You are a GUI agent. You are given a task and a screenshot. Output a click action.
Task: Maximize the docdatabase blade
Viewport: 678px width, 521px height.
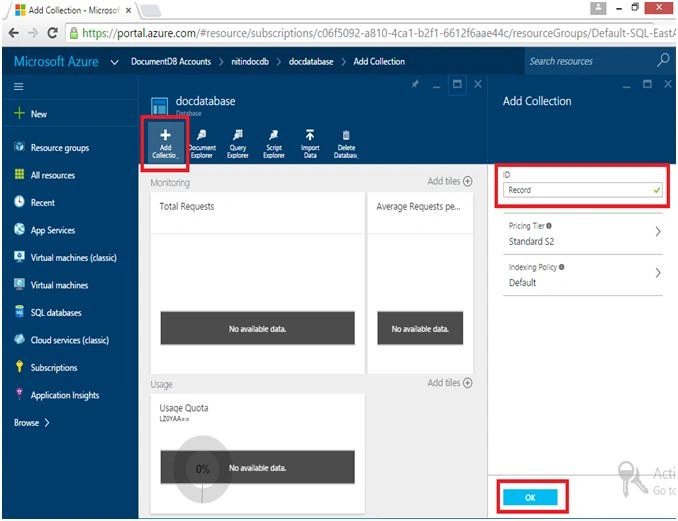tap(457, 83)
